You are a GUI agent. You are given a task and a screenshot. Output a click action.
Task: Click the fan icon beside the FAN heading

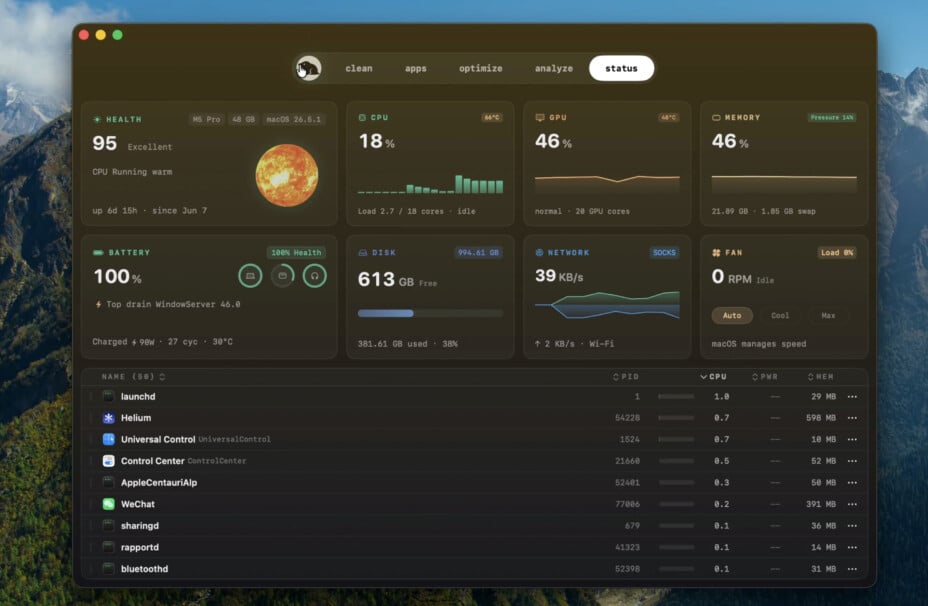pyautogui.click(x=716, y=253)
